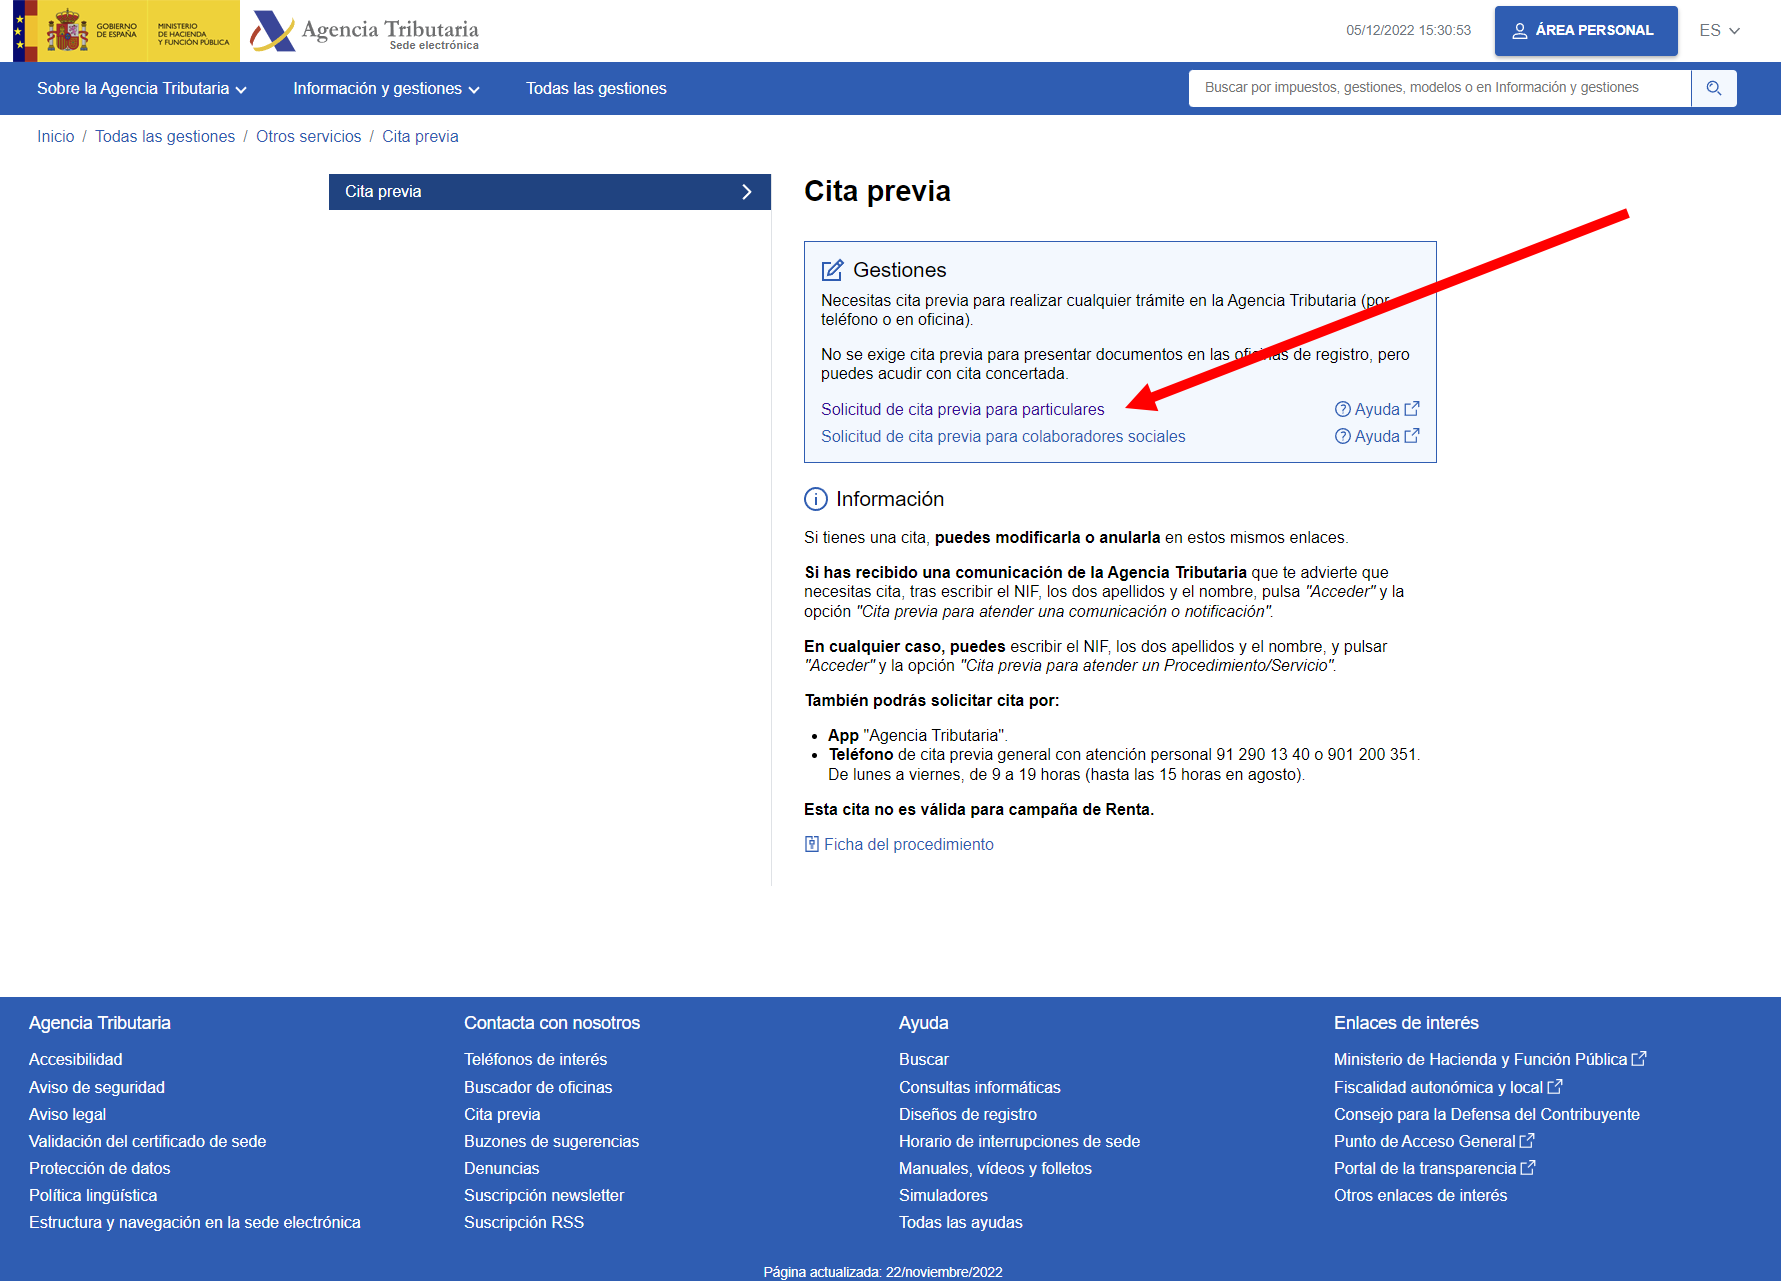Navigate to Inicio breadcrumb

(x=55, y=136)
